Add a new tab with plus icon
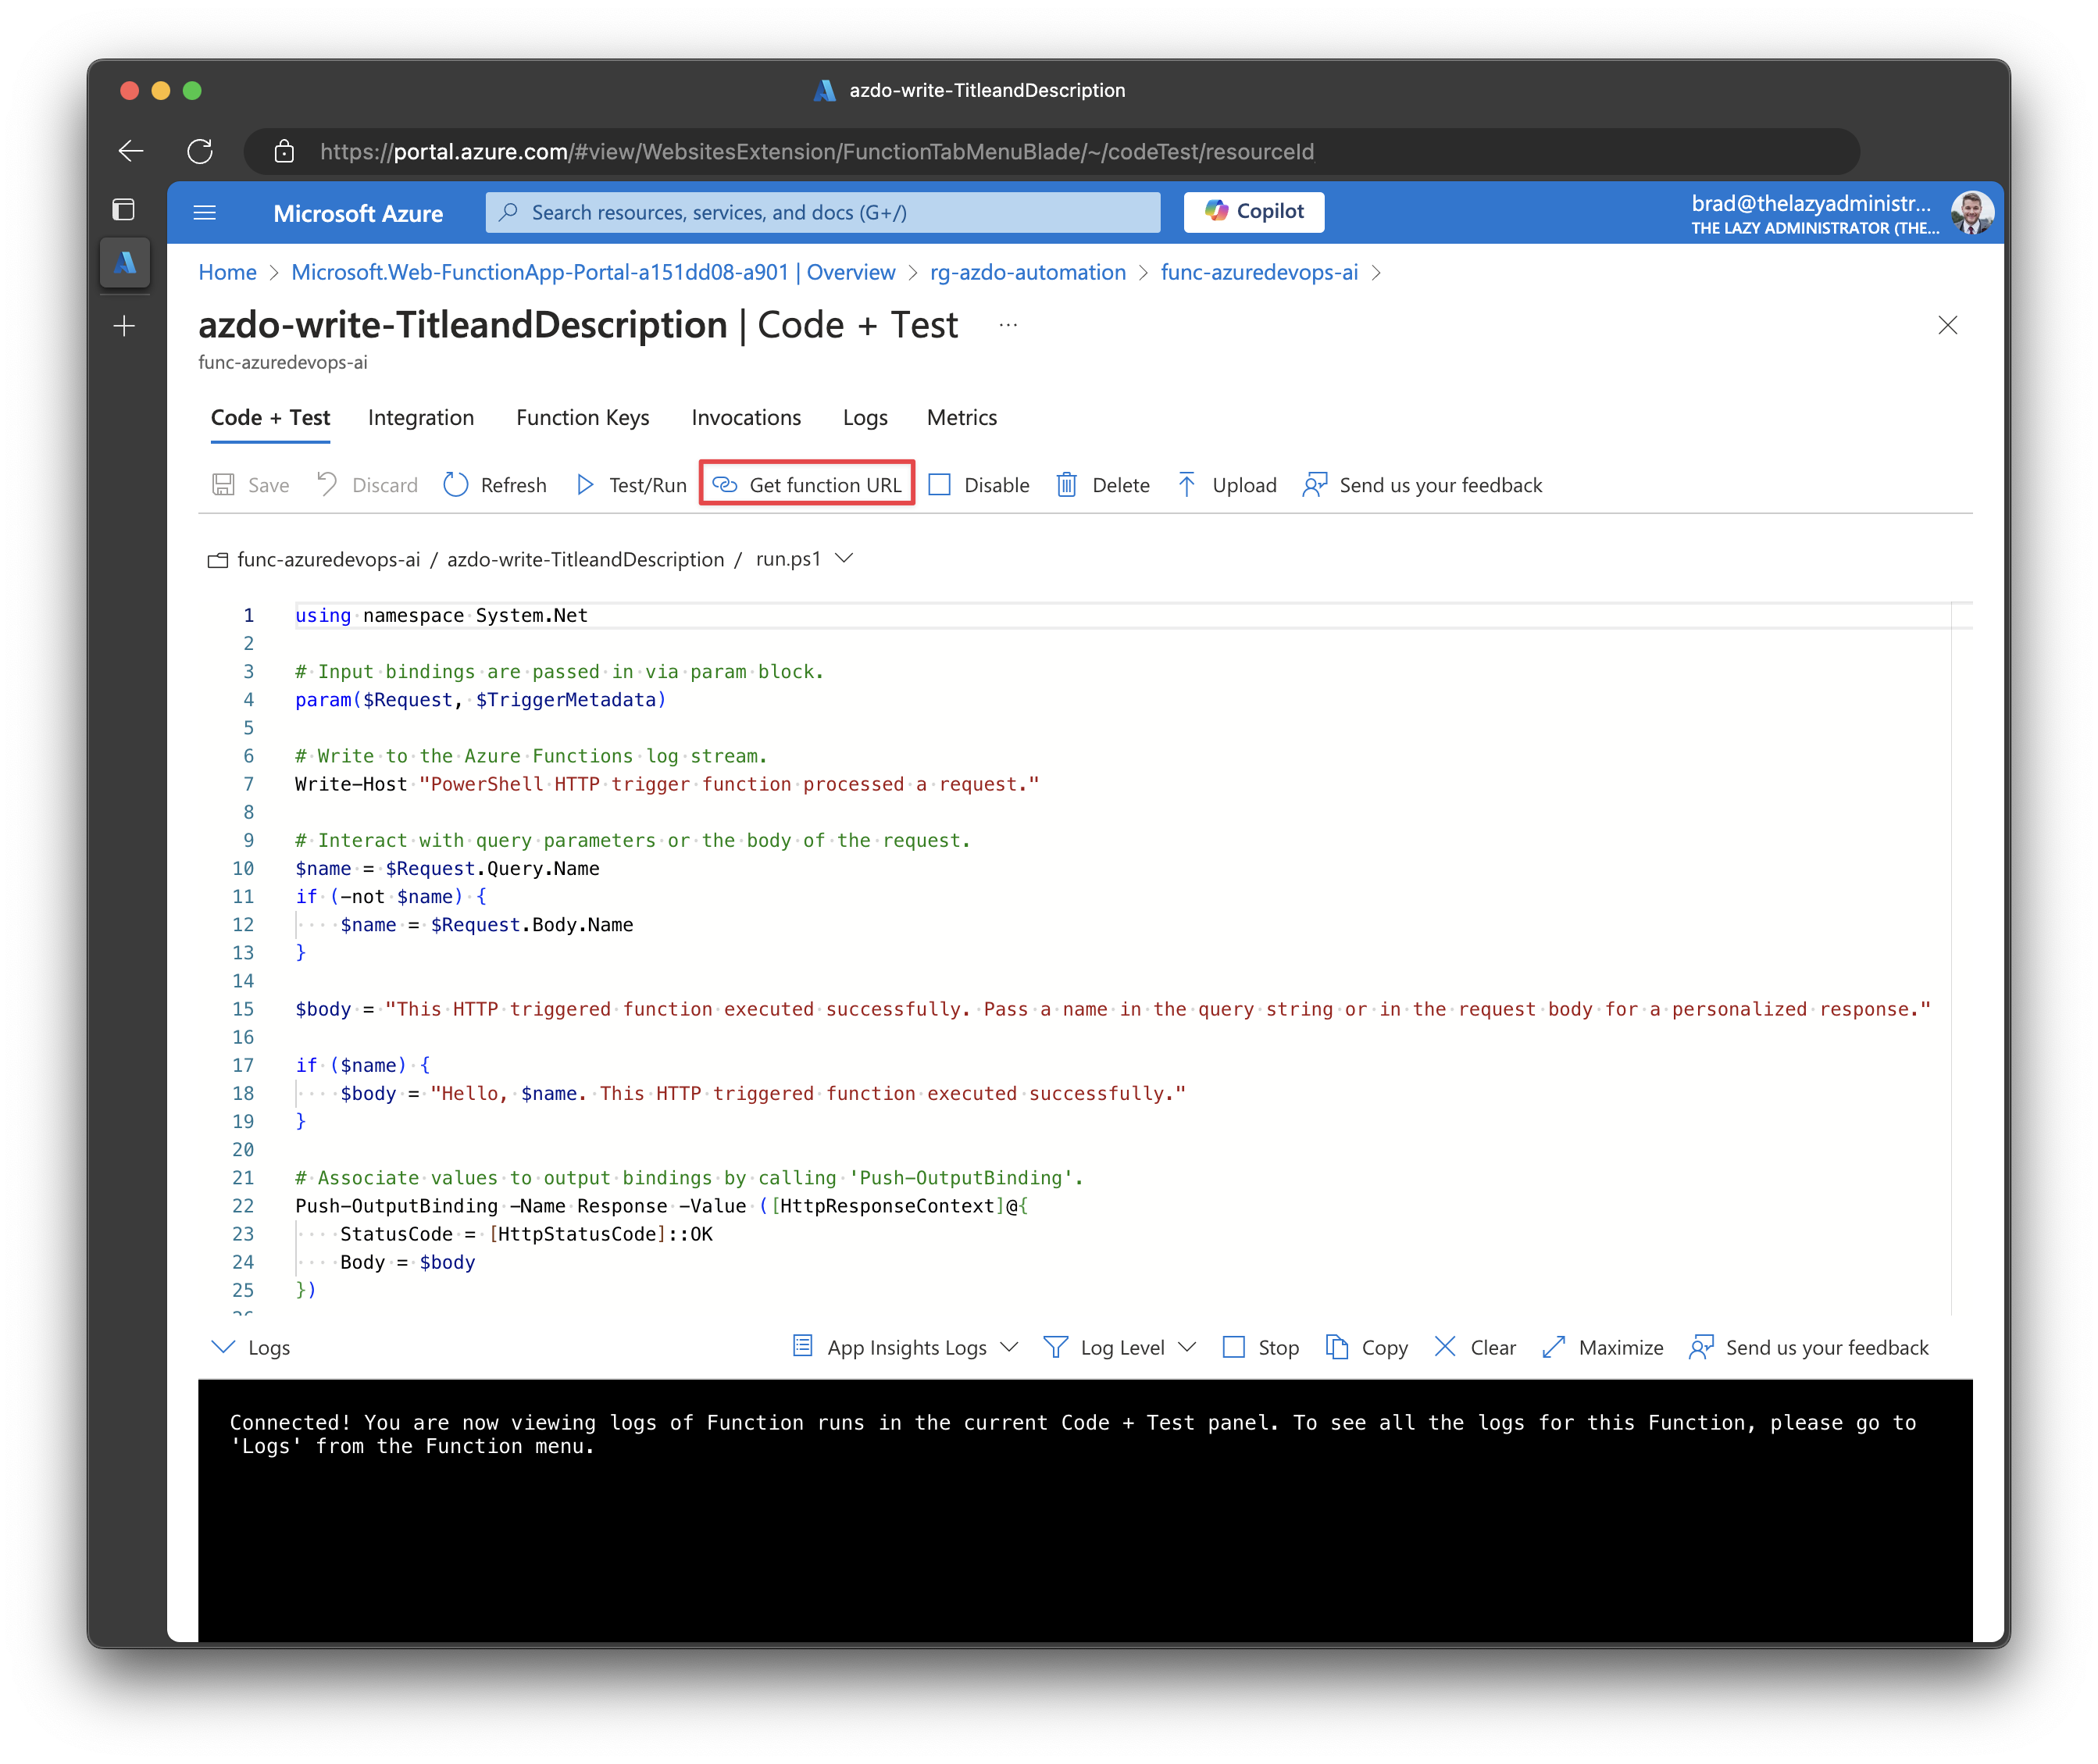The width and height of the screenshot is (2098, 1764). click(x=124, y=326)
